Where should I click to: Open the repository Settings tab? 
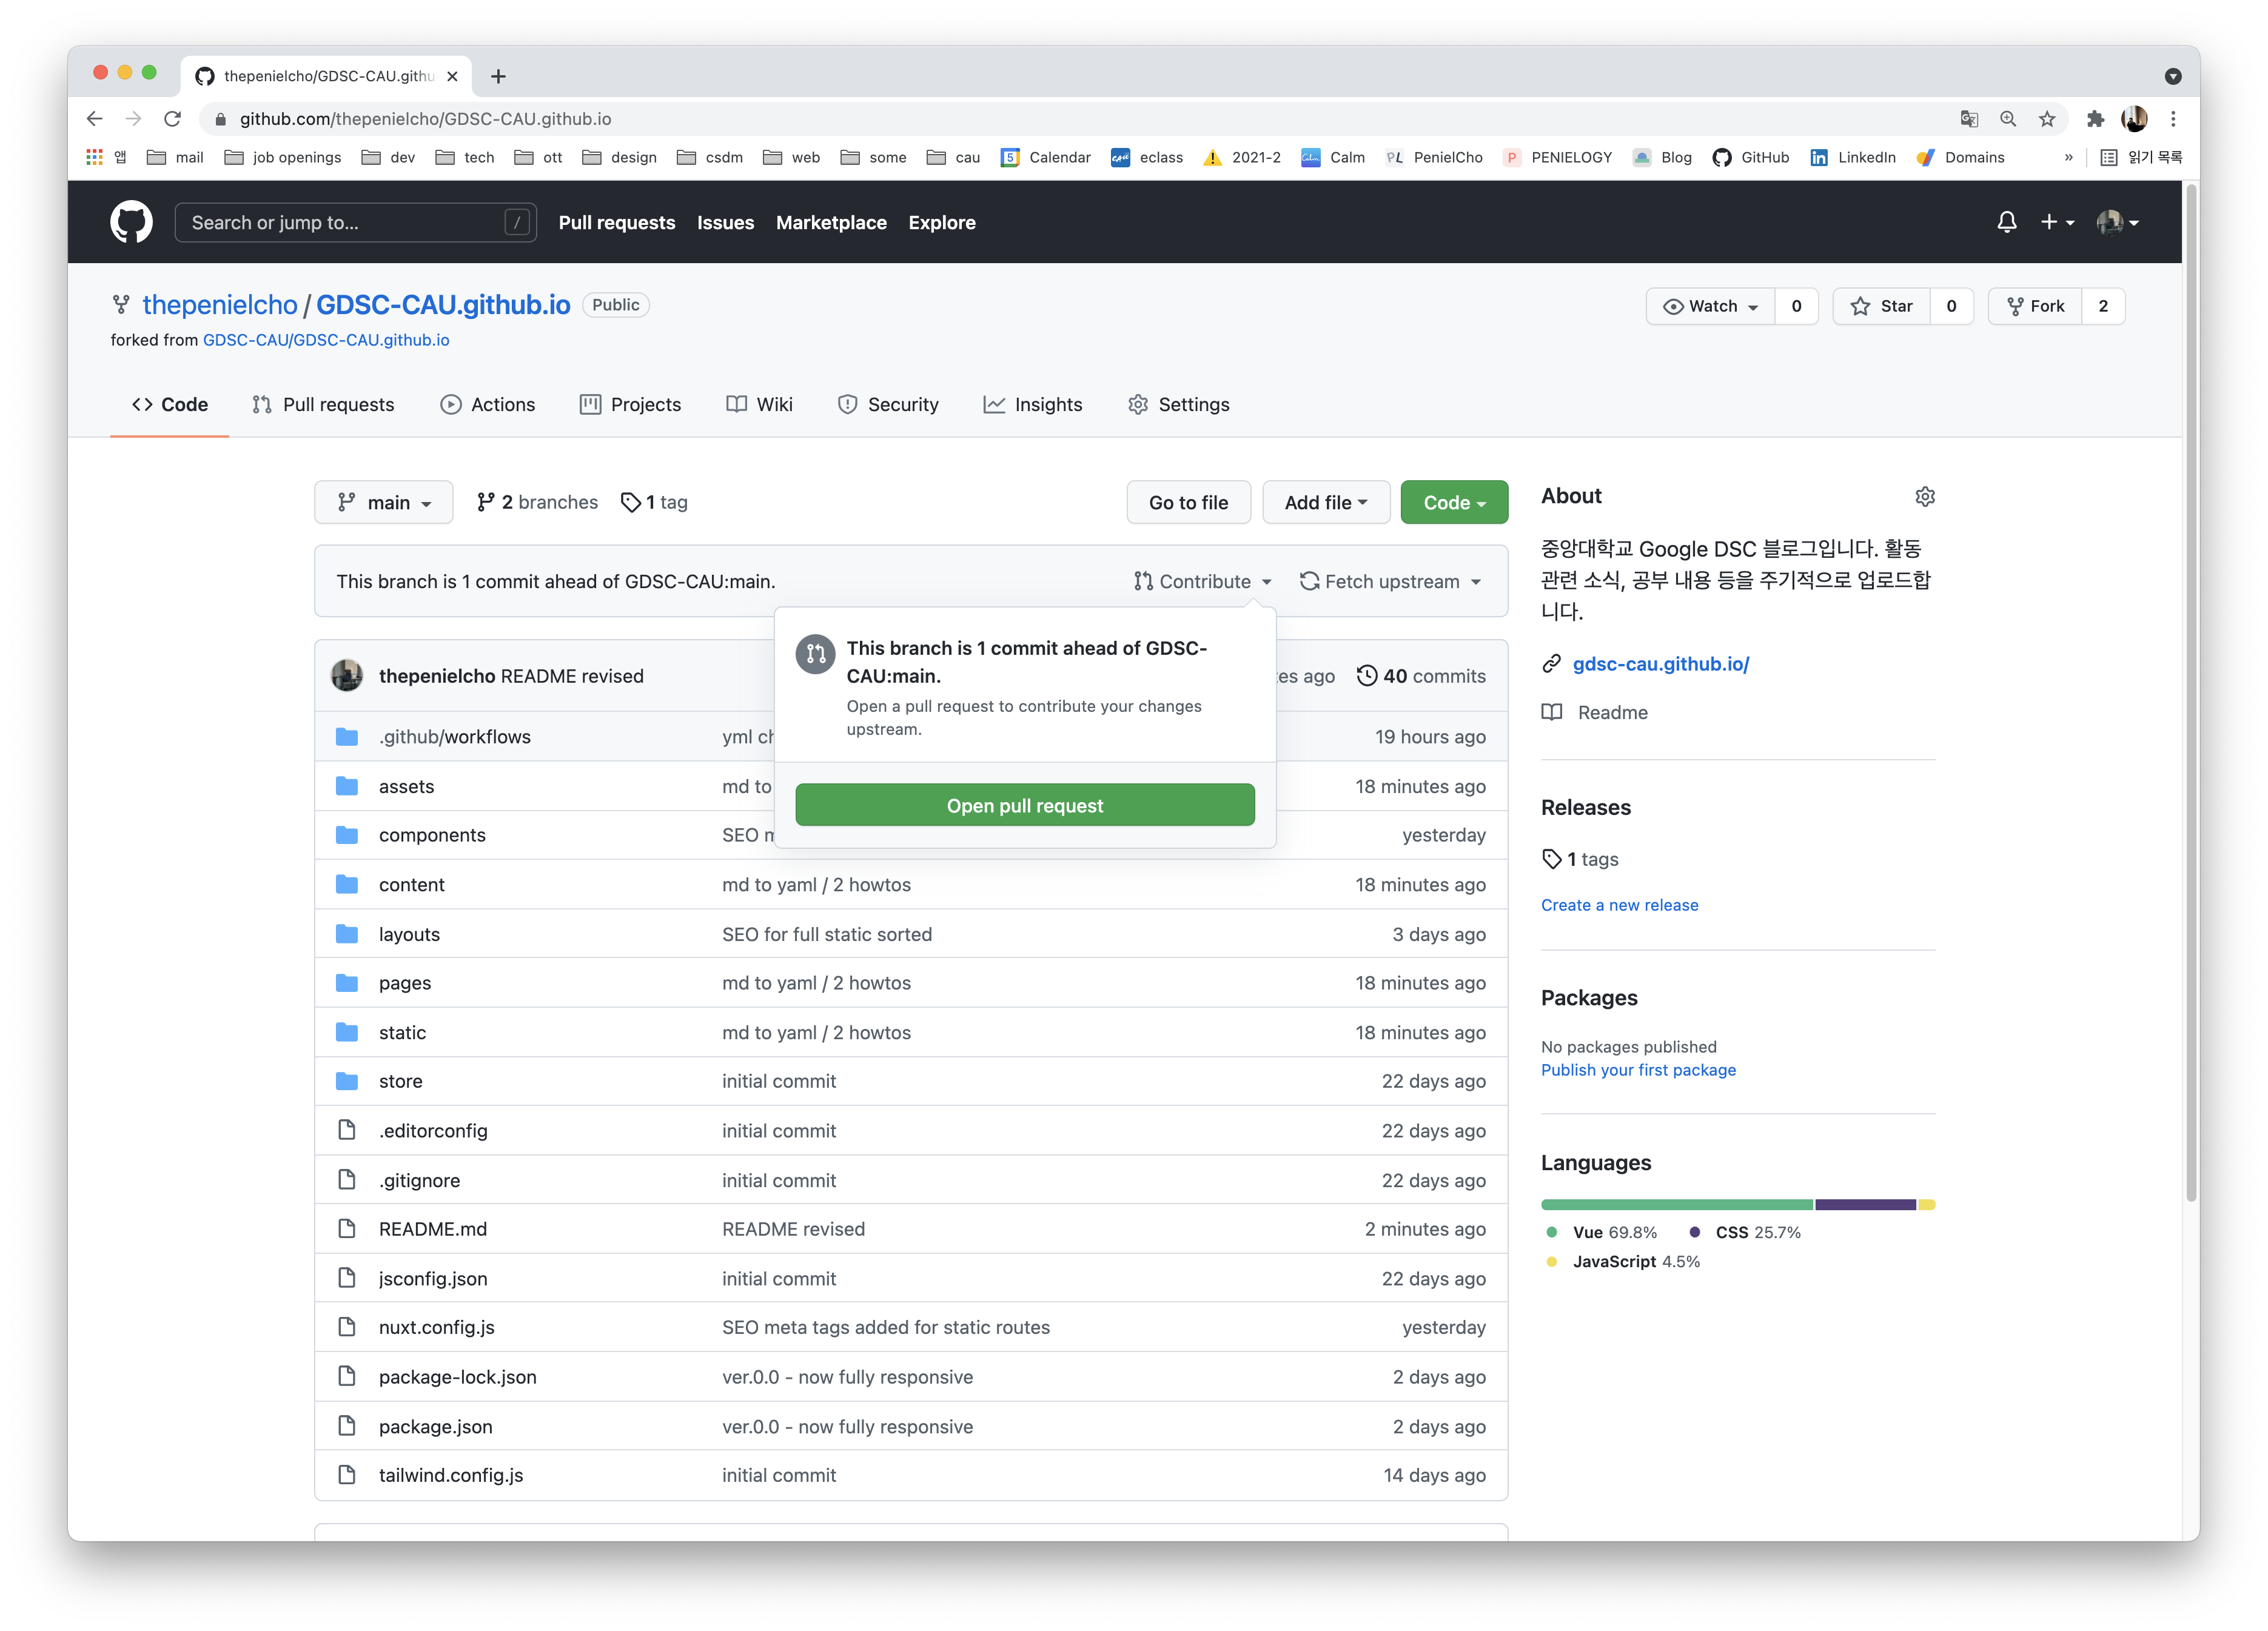tap(1178, 404)
